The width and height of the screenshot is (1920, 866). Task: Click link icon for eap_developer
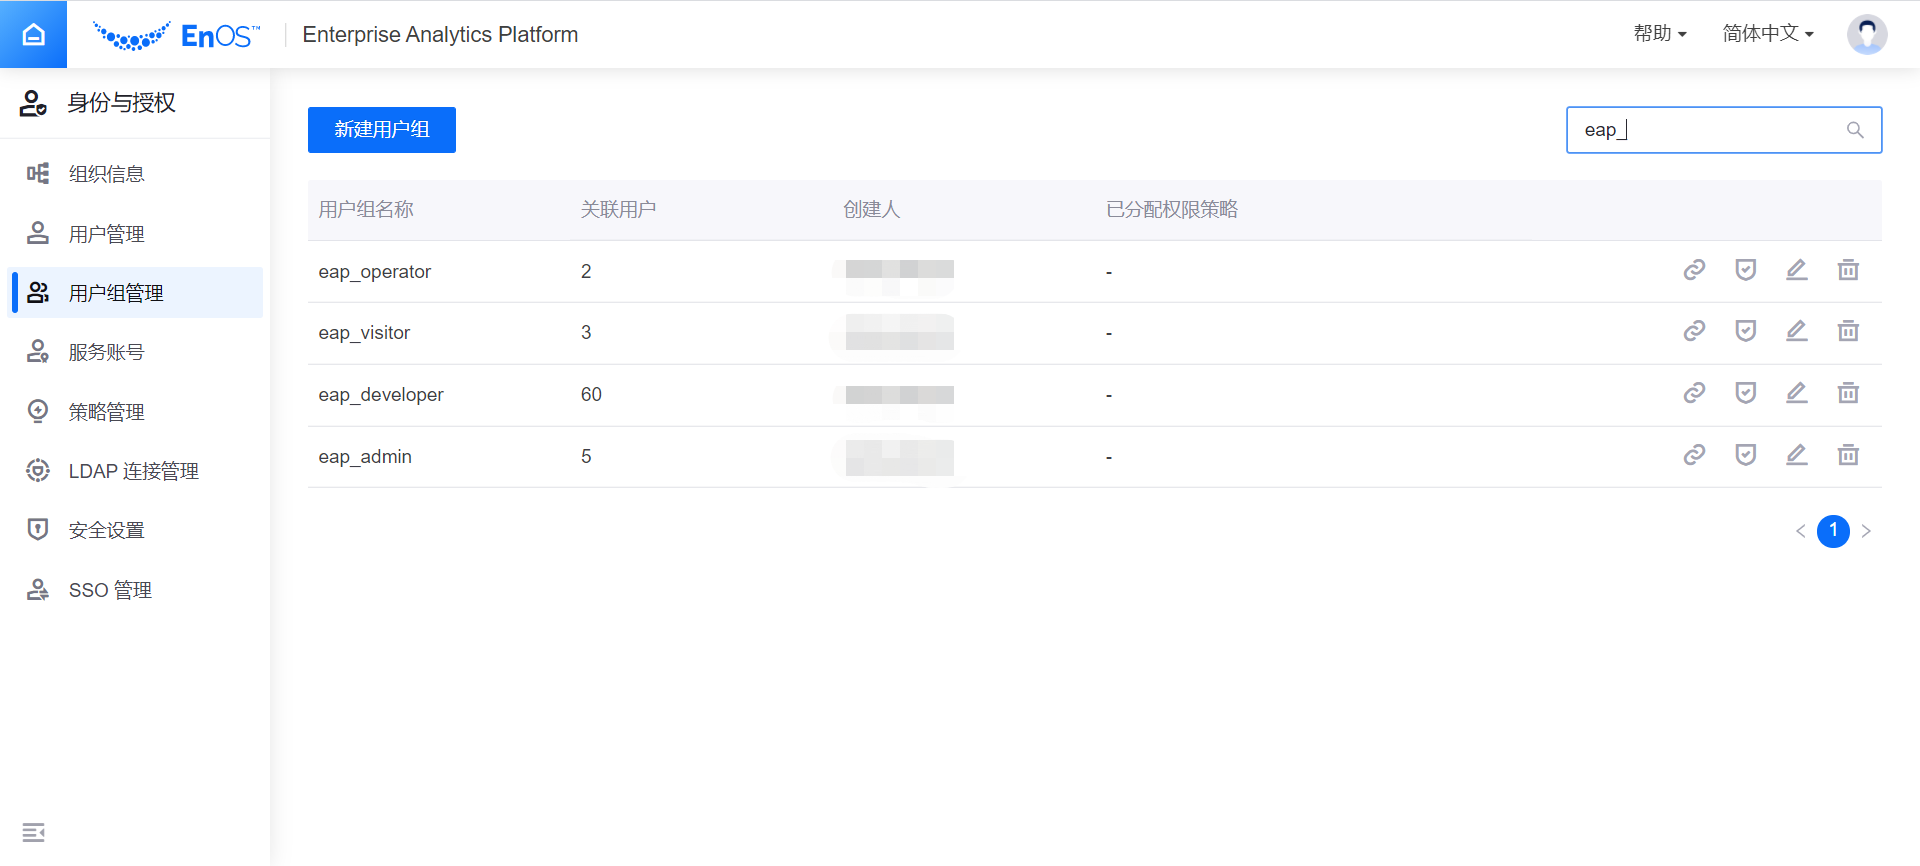point(1694,393)
